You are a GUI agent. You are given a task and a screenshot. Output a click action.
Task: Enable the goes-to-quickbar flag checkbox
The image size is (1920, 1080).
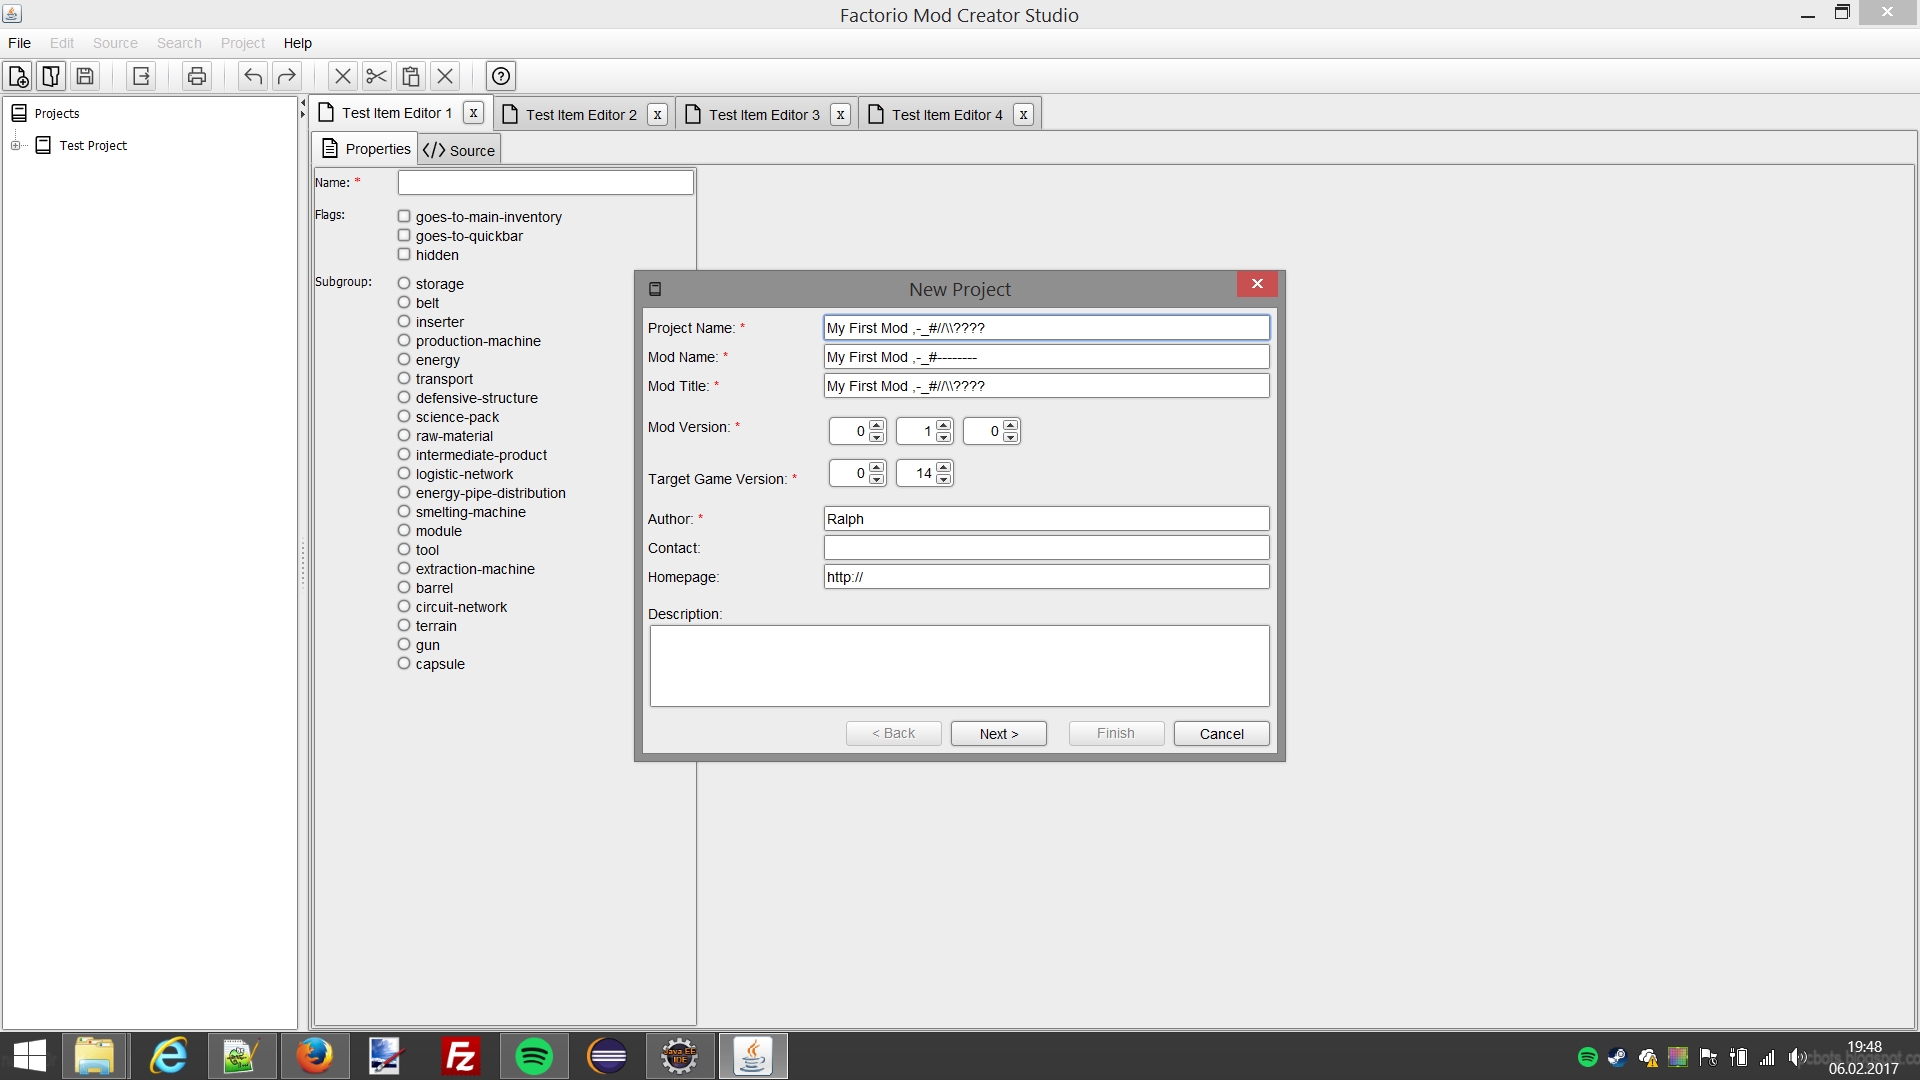[x=404, y=236]
